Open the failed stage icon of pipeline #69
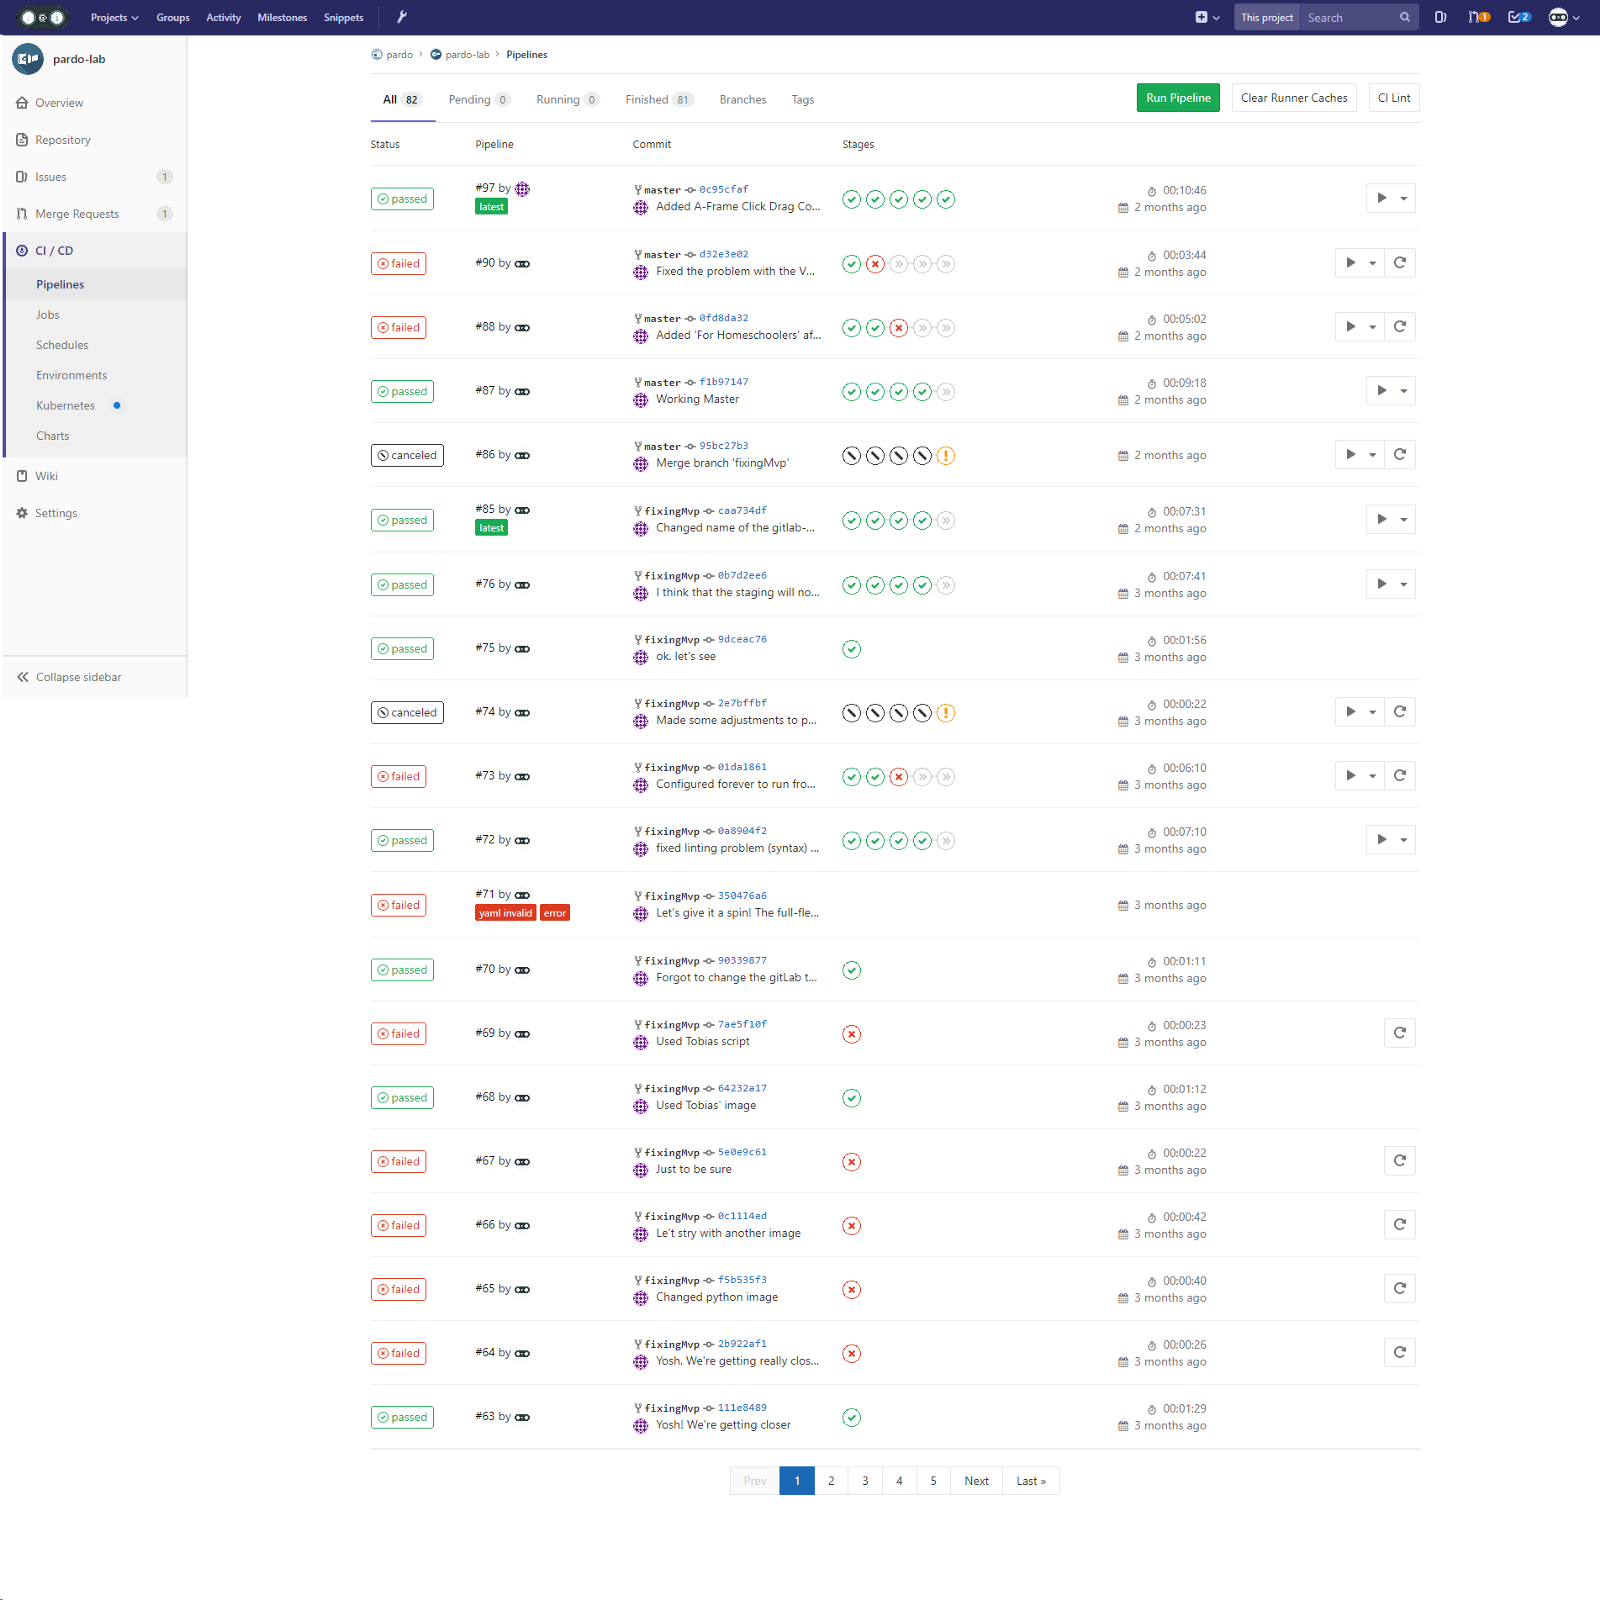 point(852,1034)
